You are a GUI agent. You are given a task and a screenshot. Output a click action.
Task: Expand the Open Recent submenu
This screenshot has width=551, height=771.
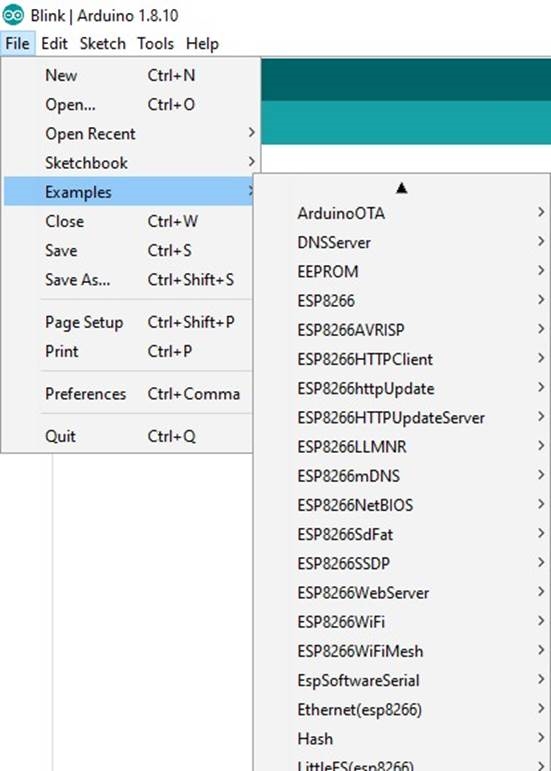(x=131, y=134)
